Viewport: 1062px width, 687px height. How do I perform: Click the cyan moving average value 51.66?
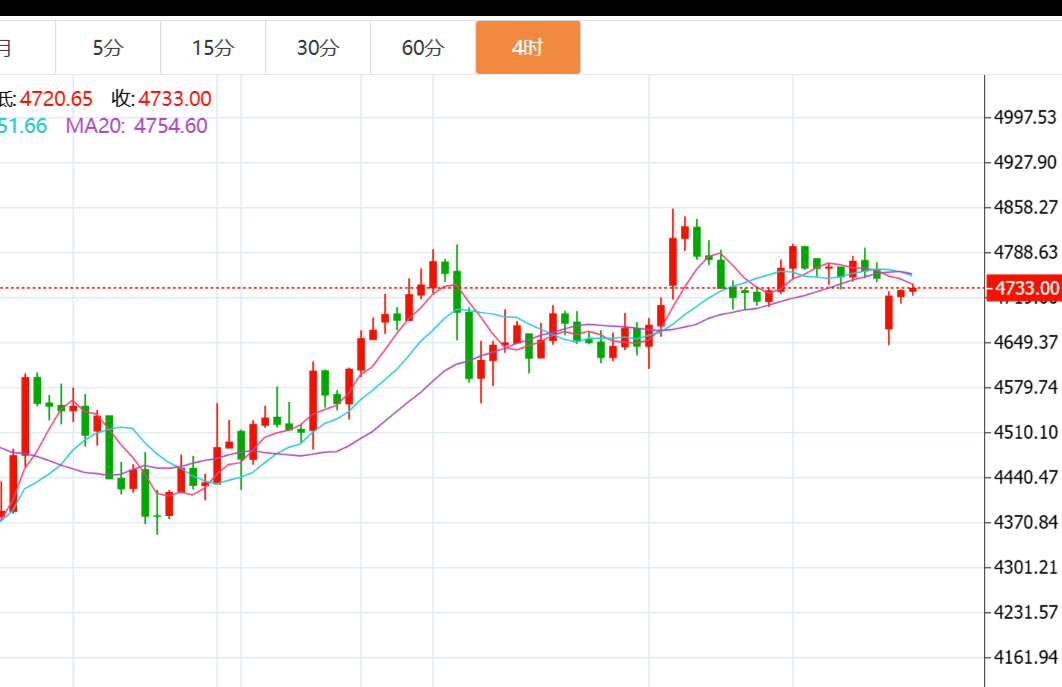pyautogui.click(x=22, y=126)
